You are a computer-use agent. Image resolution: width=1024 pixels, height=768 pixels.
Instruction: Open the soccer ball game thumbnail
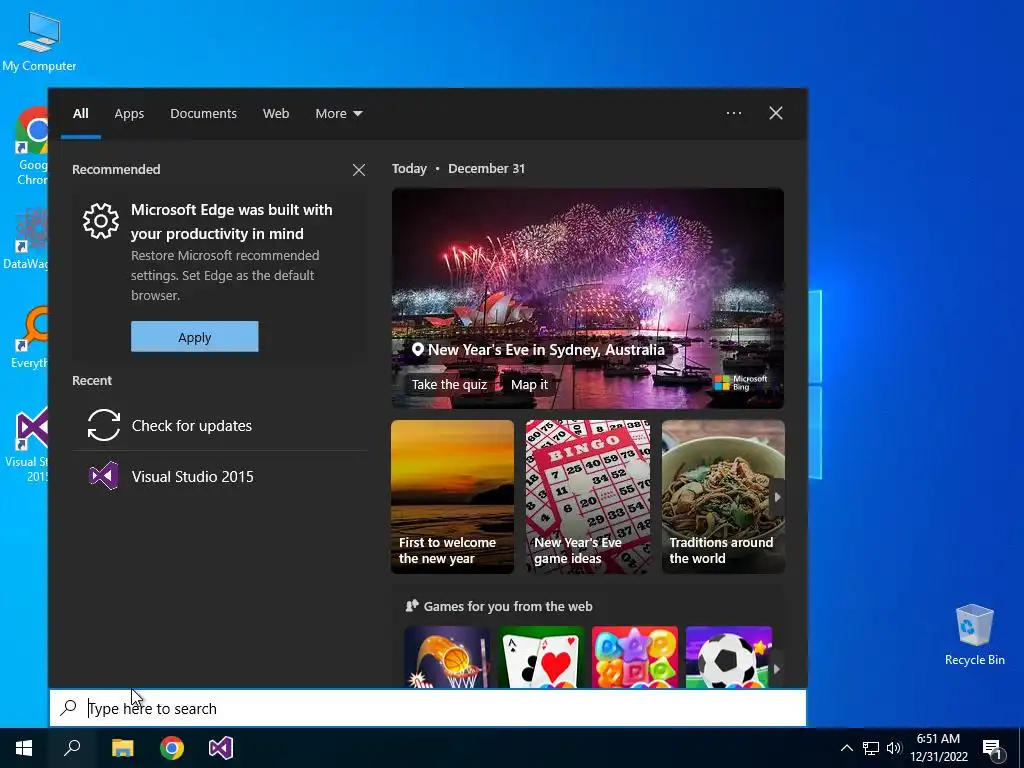coord(729,657)
